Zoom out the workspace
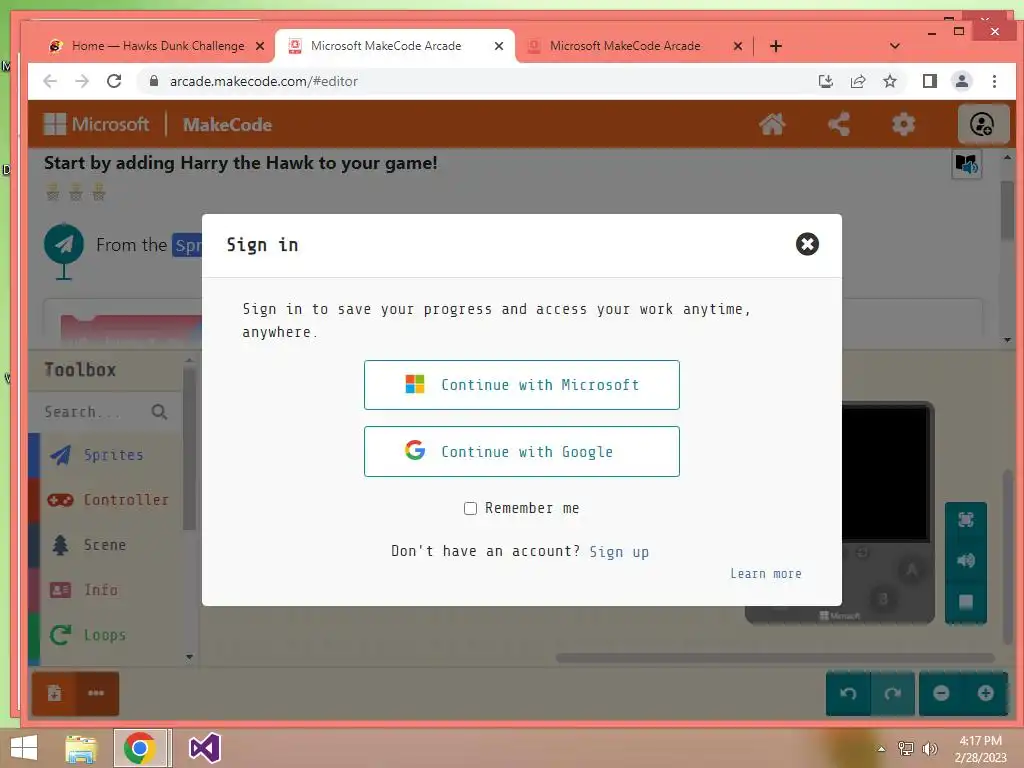 pyautogui.click(x=941, y=694)
